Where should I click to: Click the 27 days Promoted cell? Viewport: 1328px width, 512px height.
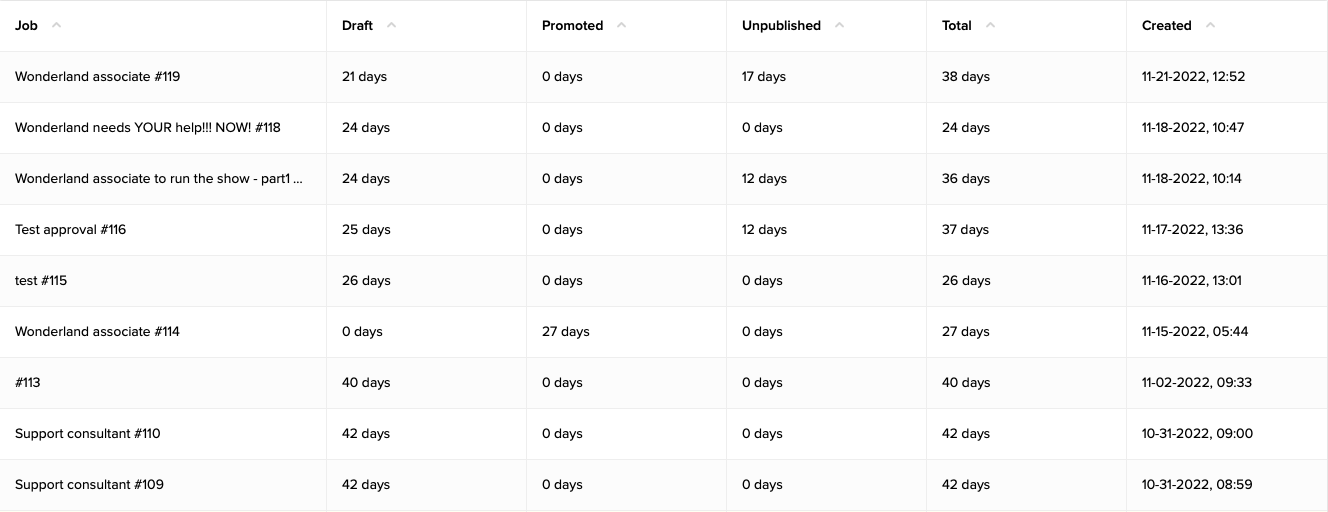tap(565, 332)
